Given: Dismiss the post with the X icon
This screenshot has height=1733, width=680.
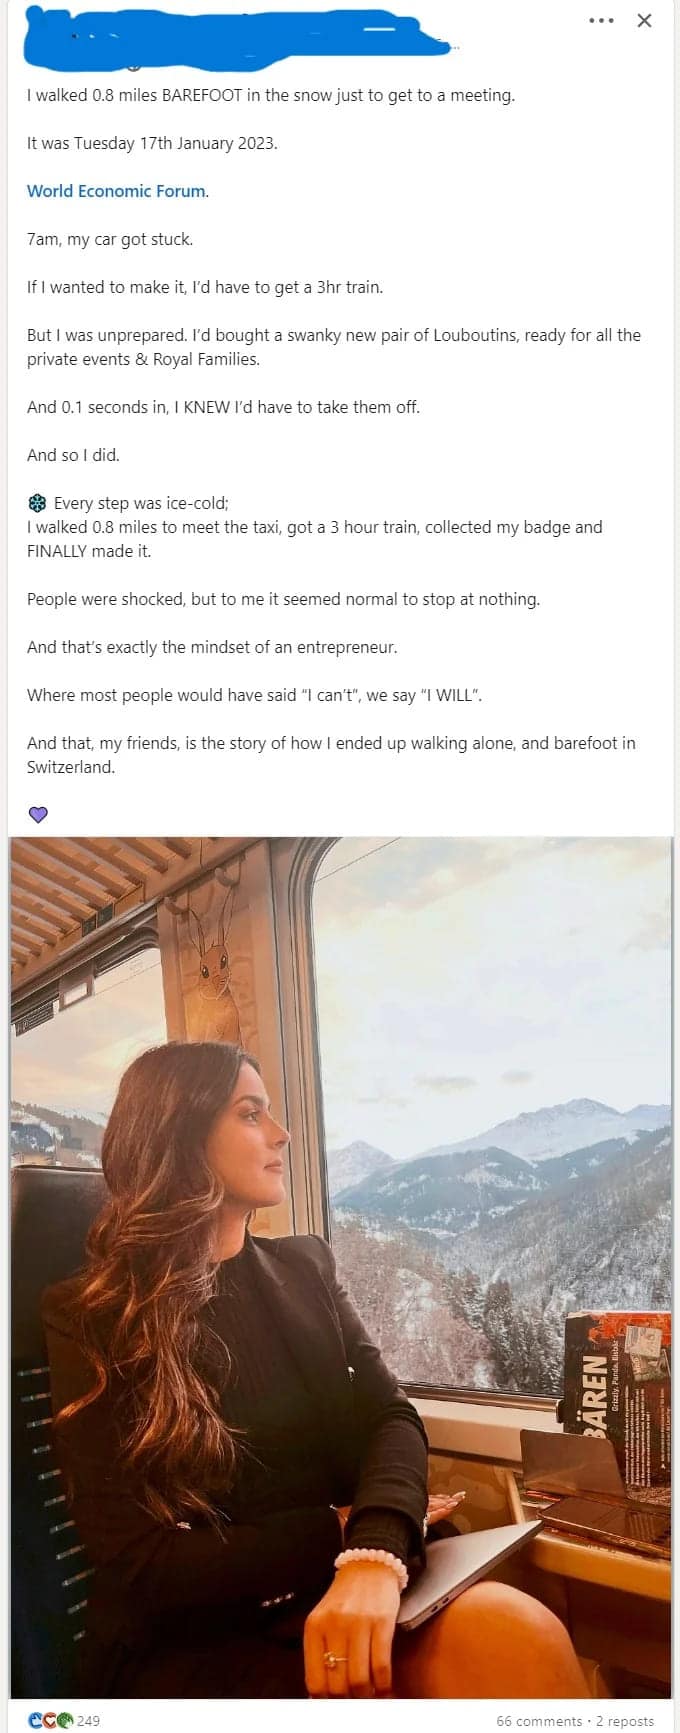Looking at the screenshot, I should click(x=645, y=20).
